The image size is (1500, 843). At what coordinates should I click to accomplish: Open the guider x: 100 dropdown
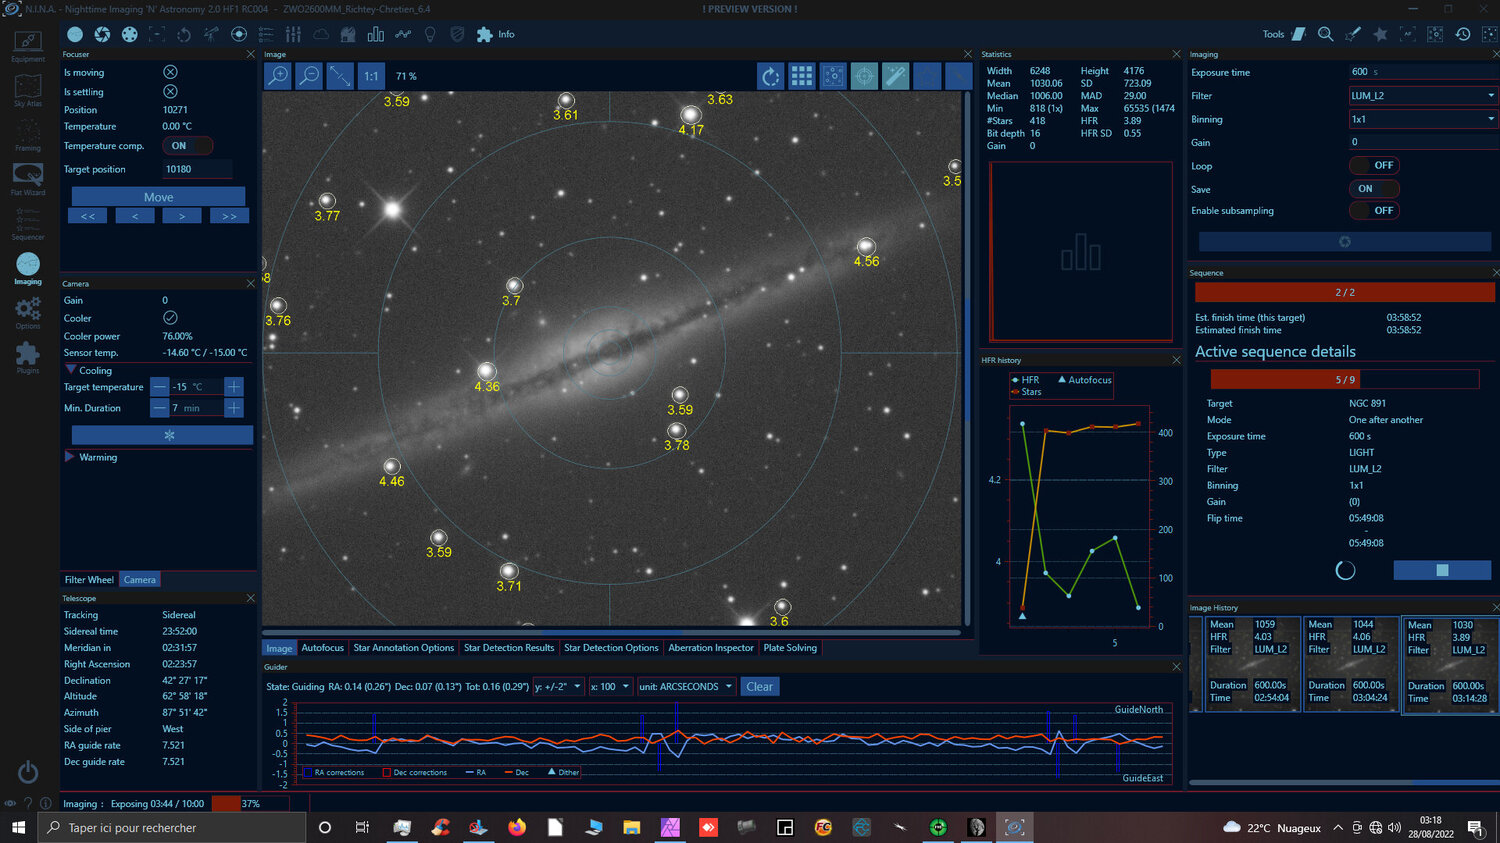coord(610,687)
